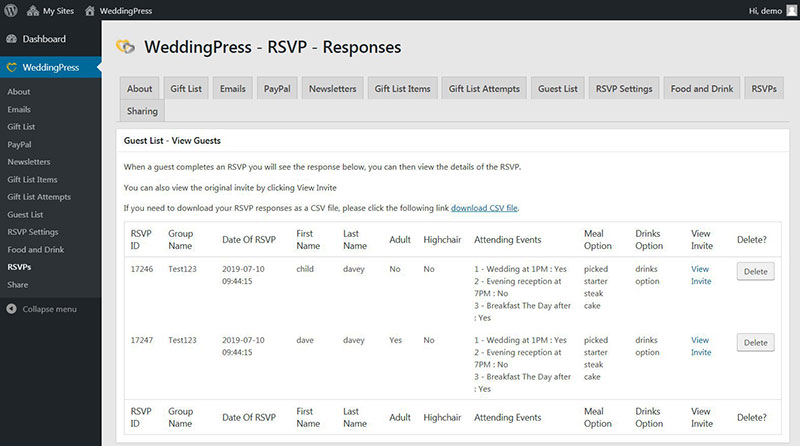
Task: Click Guest List - View Guests heading
Action: click(172, 140)
